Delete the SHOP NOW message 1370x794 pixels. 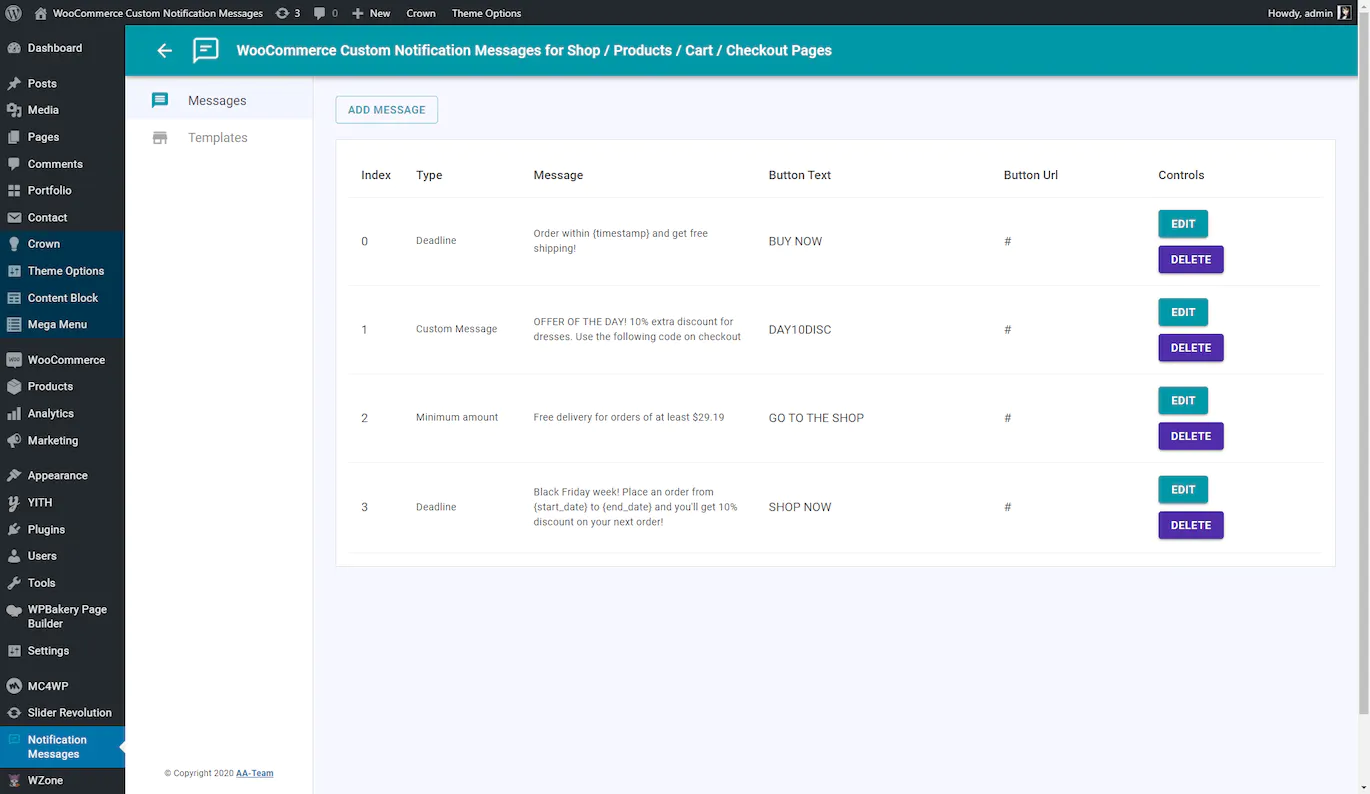click(1191, 525)
